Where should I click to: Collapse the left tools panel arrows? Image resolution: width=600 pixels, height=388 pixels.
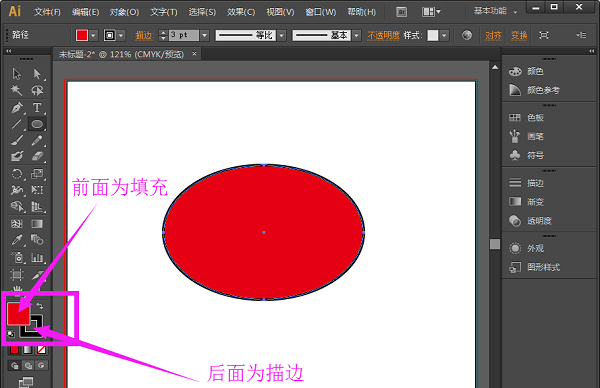coord(8,51)
